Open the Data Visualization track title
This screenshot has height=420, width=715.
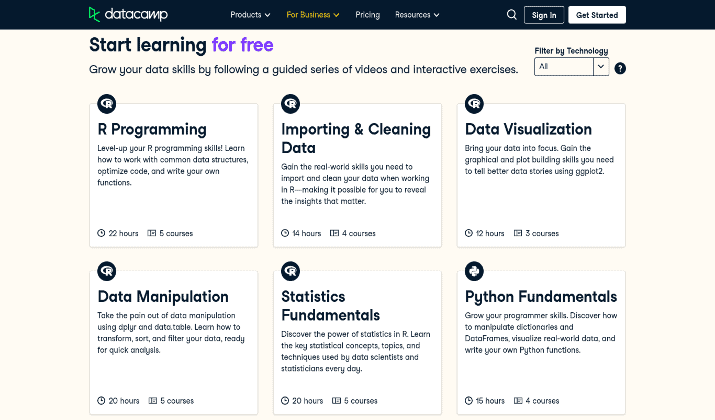528,130
